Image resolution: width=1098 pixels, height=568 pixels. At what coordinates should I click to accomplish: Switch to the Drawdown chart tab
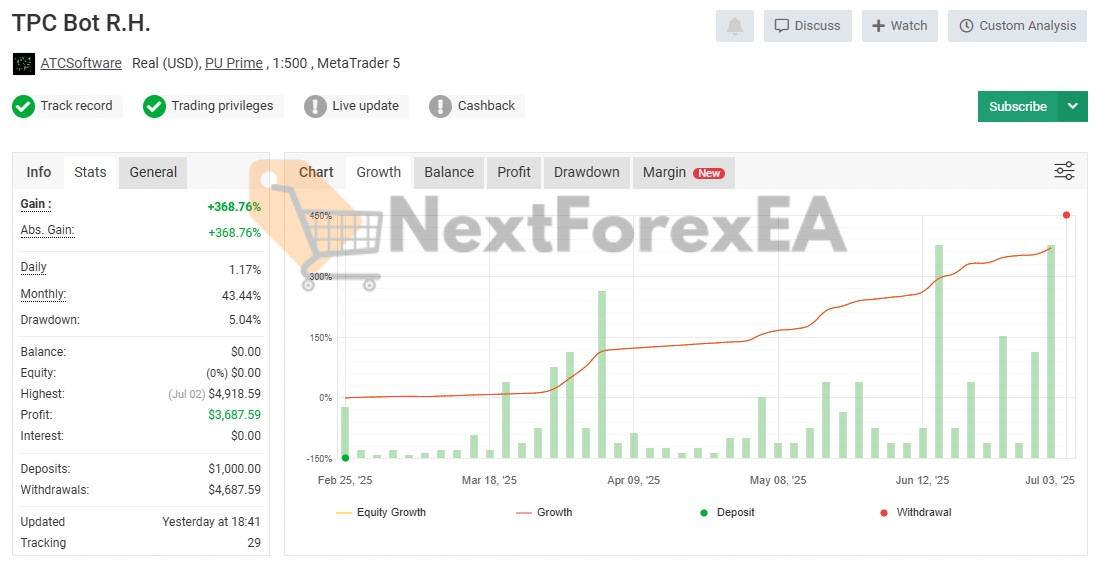coord(586,172)
